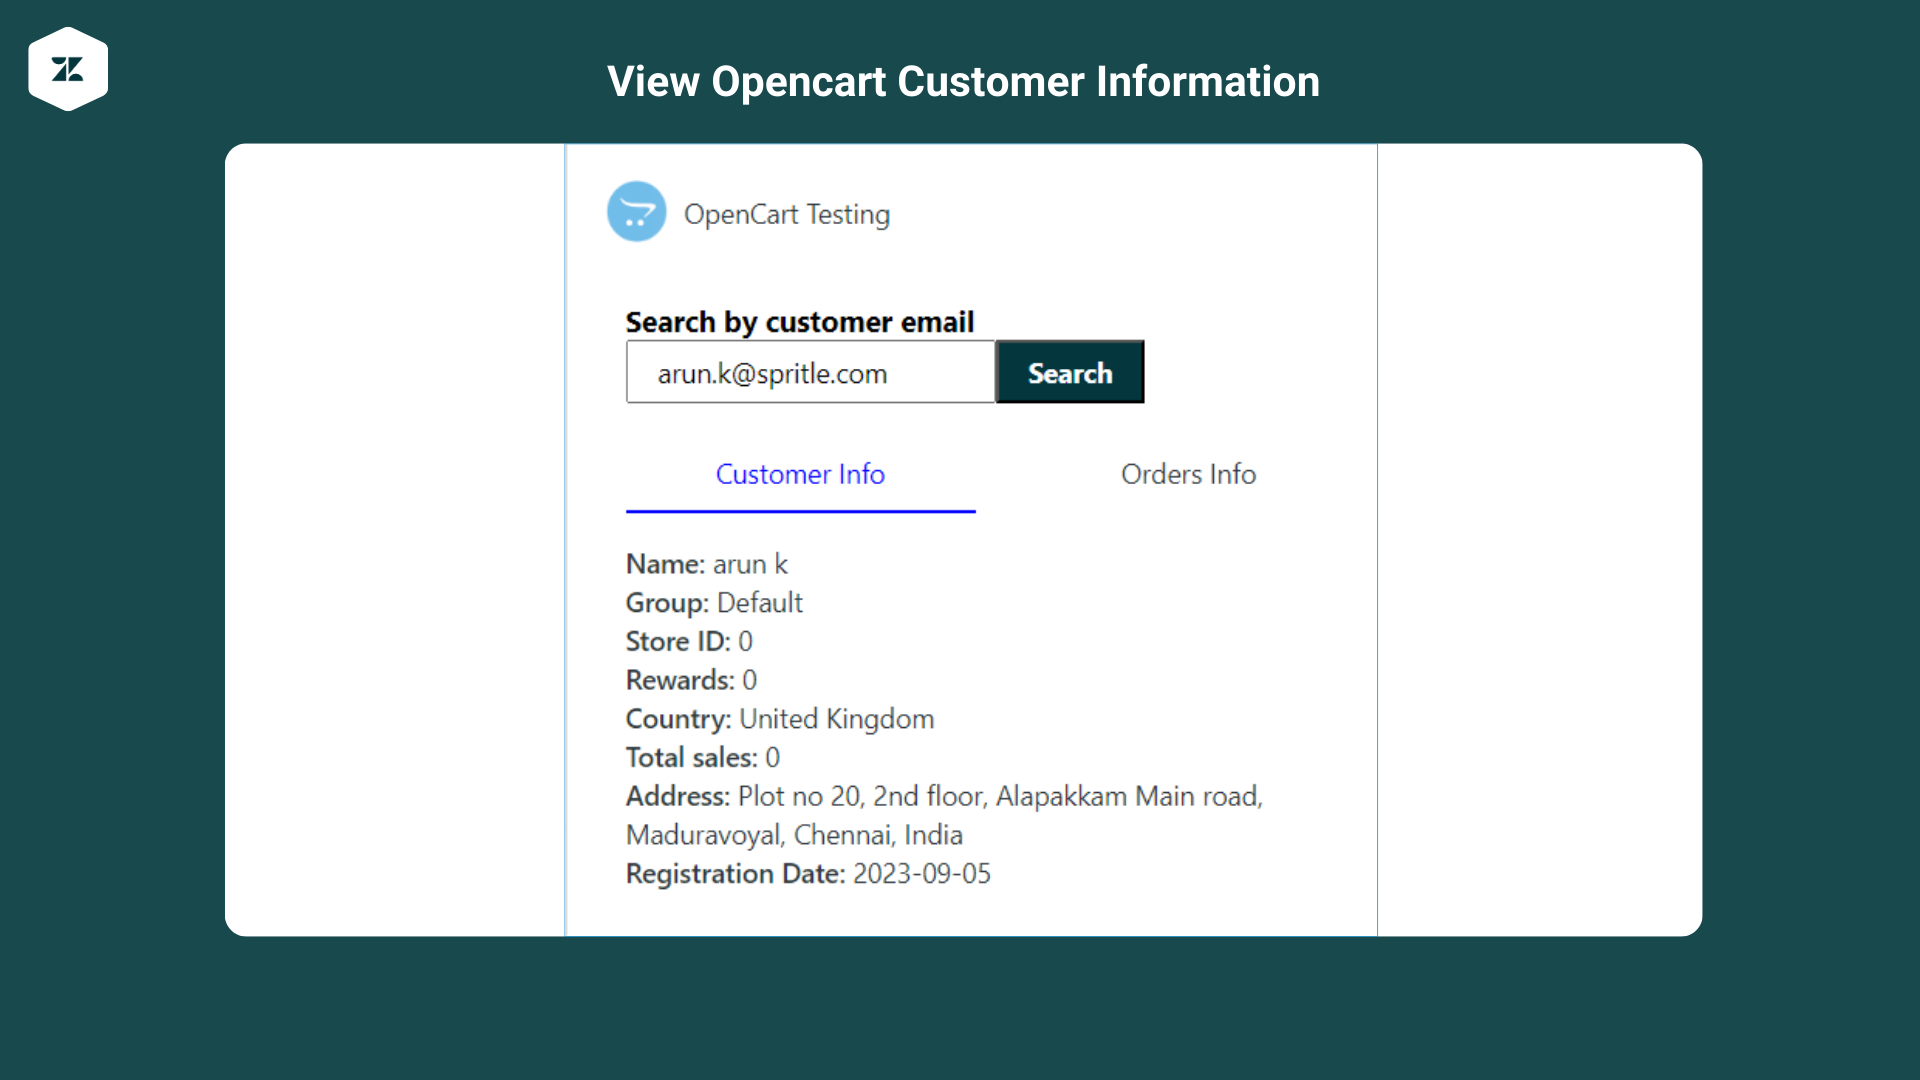Image resolution: width=1920 pixels, height=1080 pixels.
Task: Click the Total sales: 0 line
Action: coord(703,758)
